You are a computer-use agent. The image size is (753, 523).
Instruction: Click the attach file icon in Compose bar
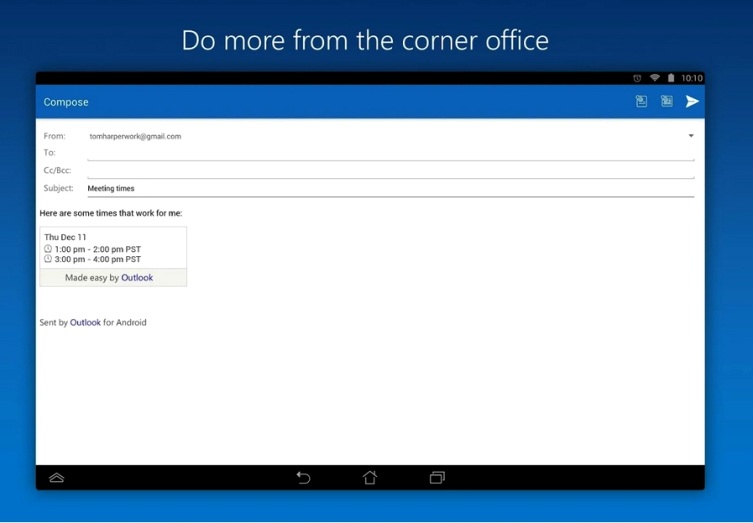tap(641, 101)
